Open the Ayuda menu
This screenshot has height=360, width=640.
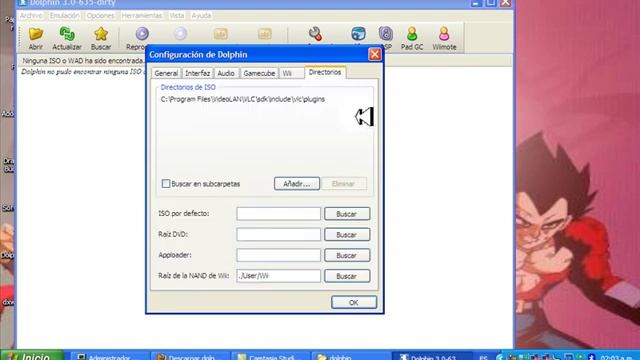coord(201,16)
